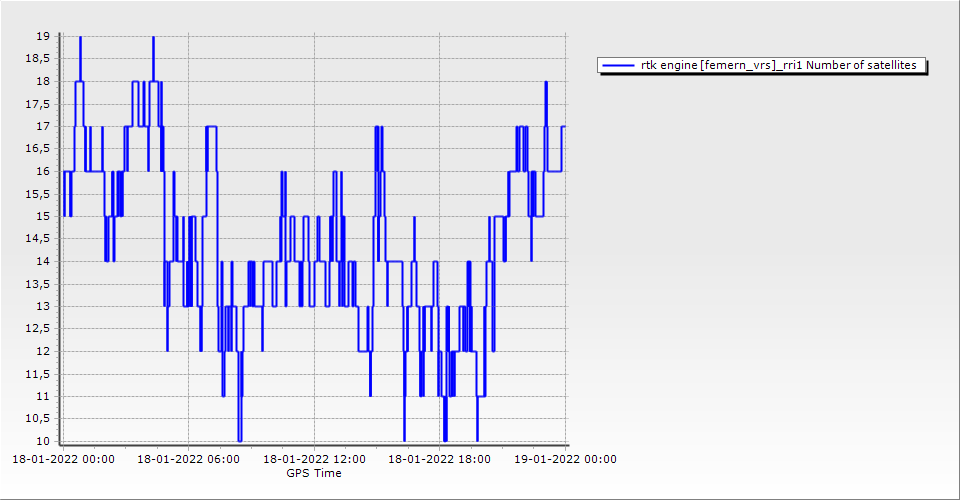
Task: Click the 19 label on the vertical axis
Action: click(43, 36)
